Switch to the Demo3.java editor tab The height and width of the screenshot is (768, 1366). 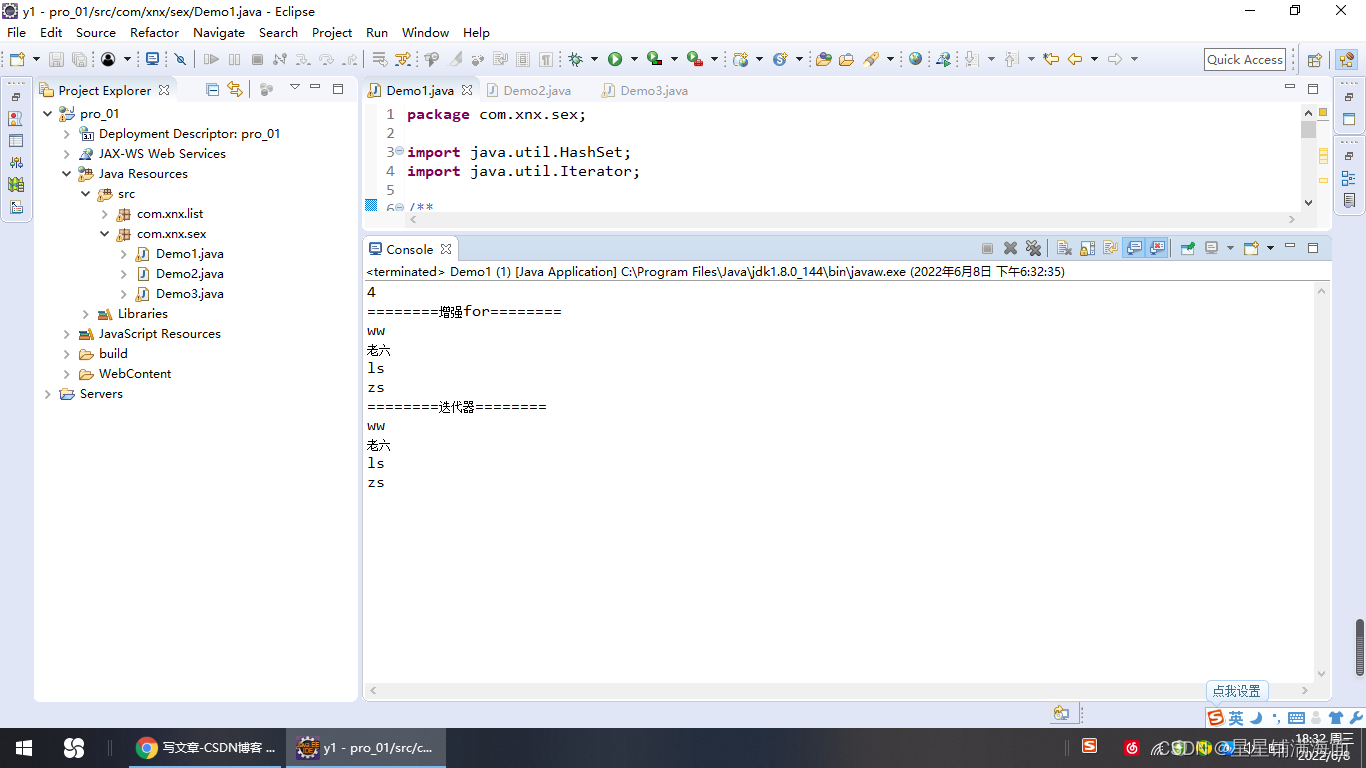point(645,90)
